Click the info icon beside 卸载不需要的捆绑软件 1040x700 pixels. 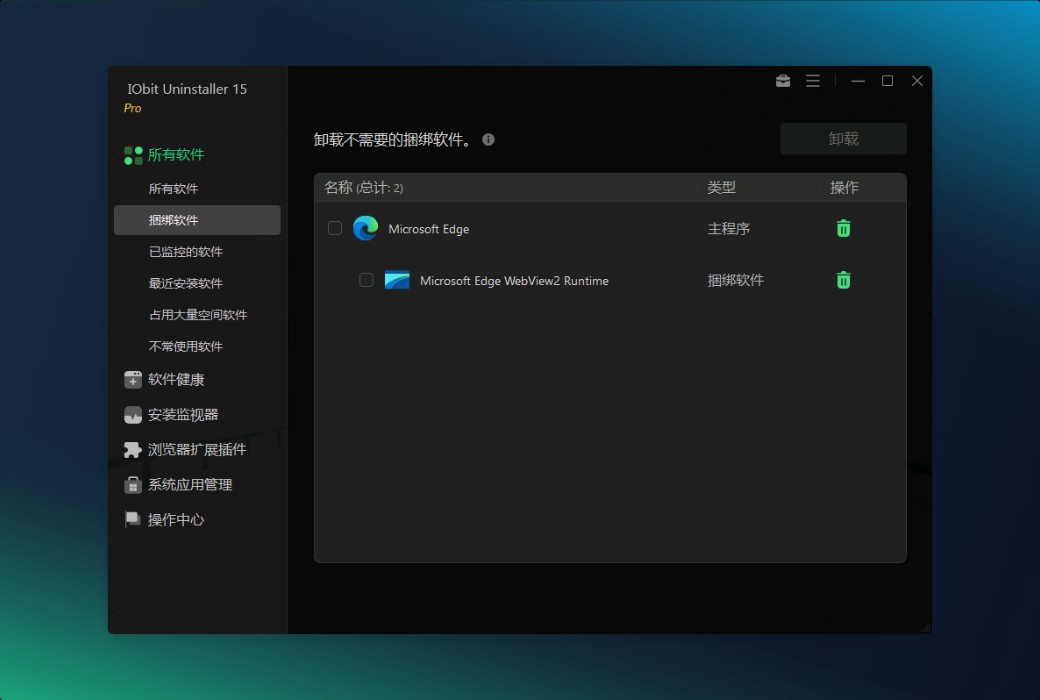point(488,139)
